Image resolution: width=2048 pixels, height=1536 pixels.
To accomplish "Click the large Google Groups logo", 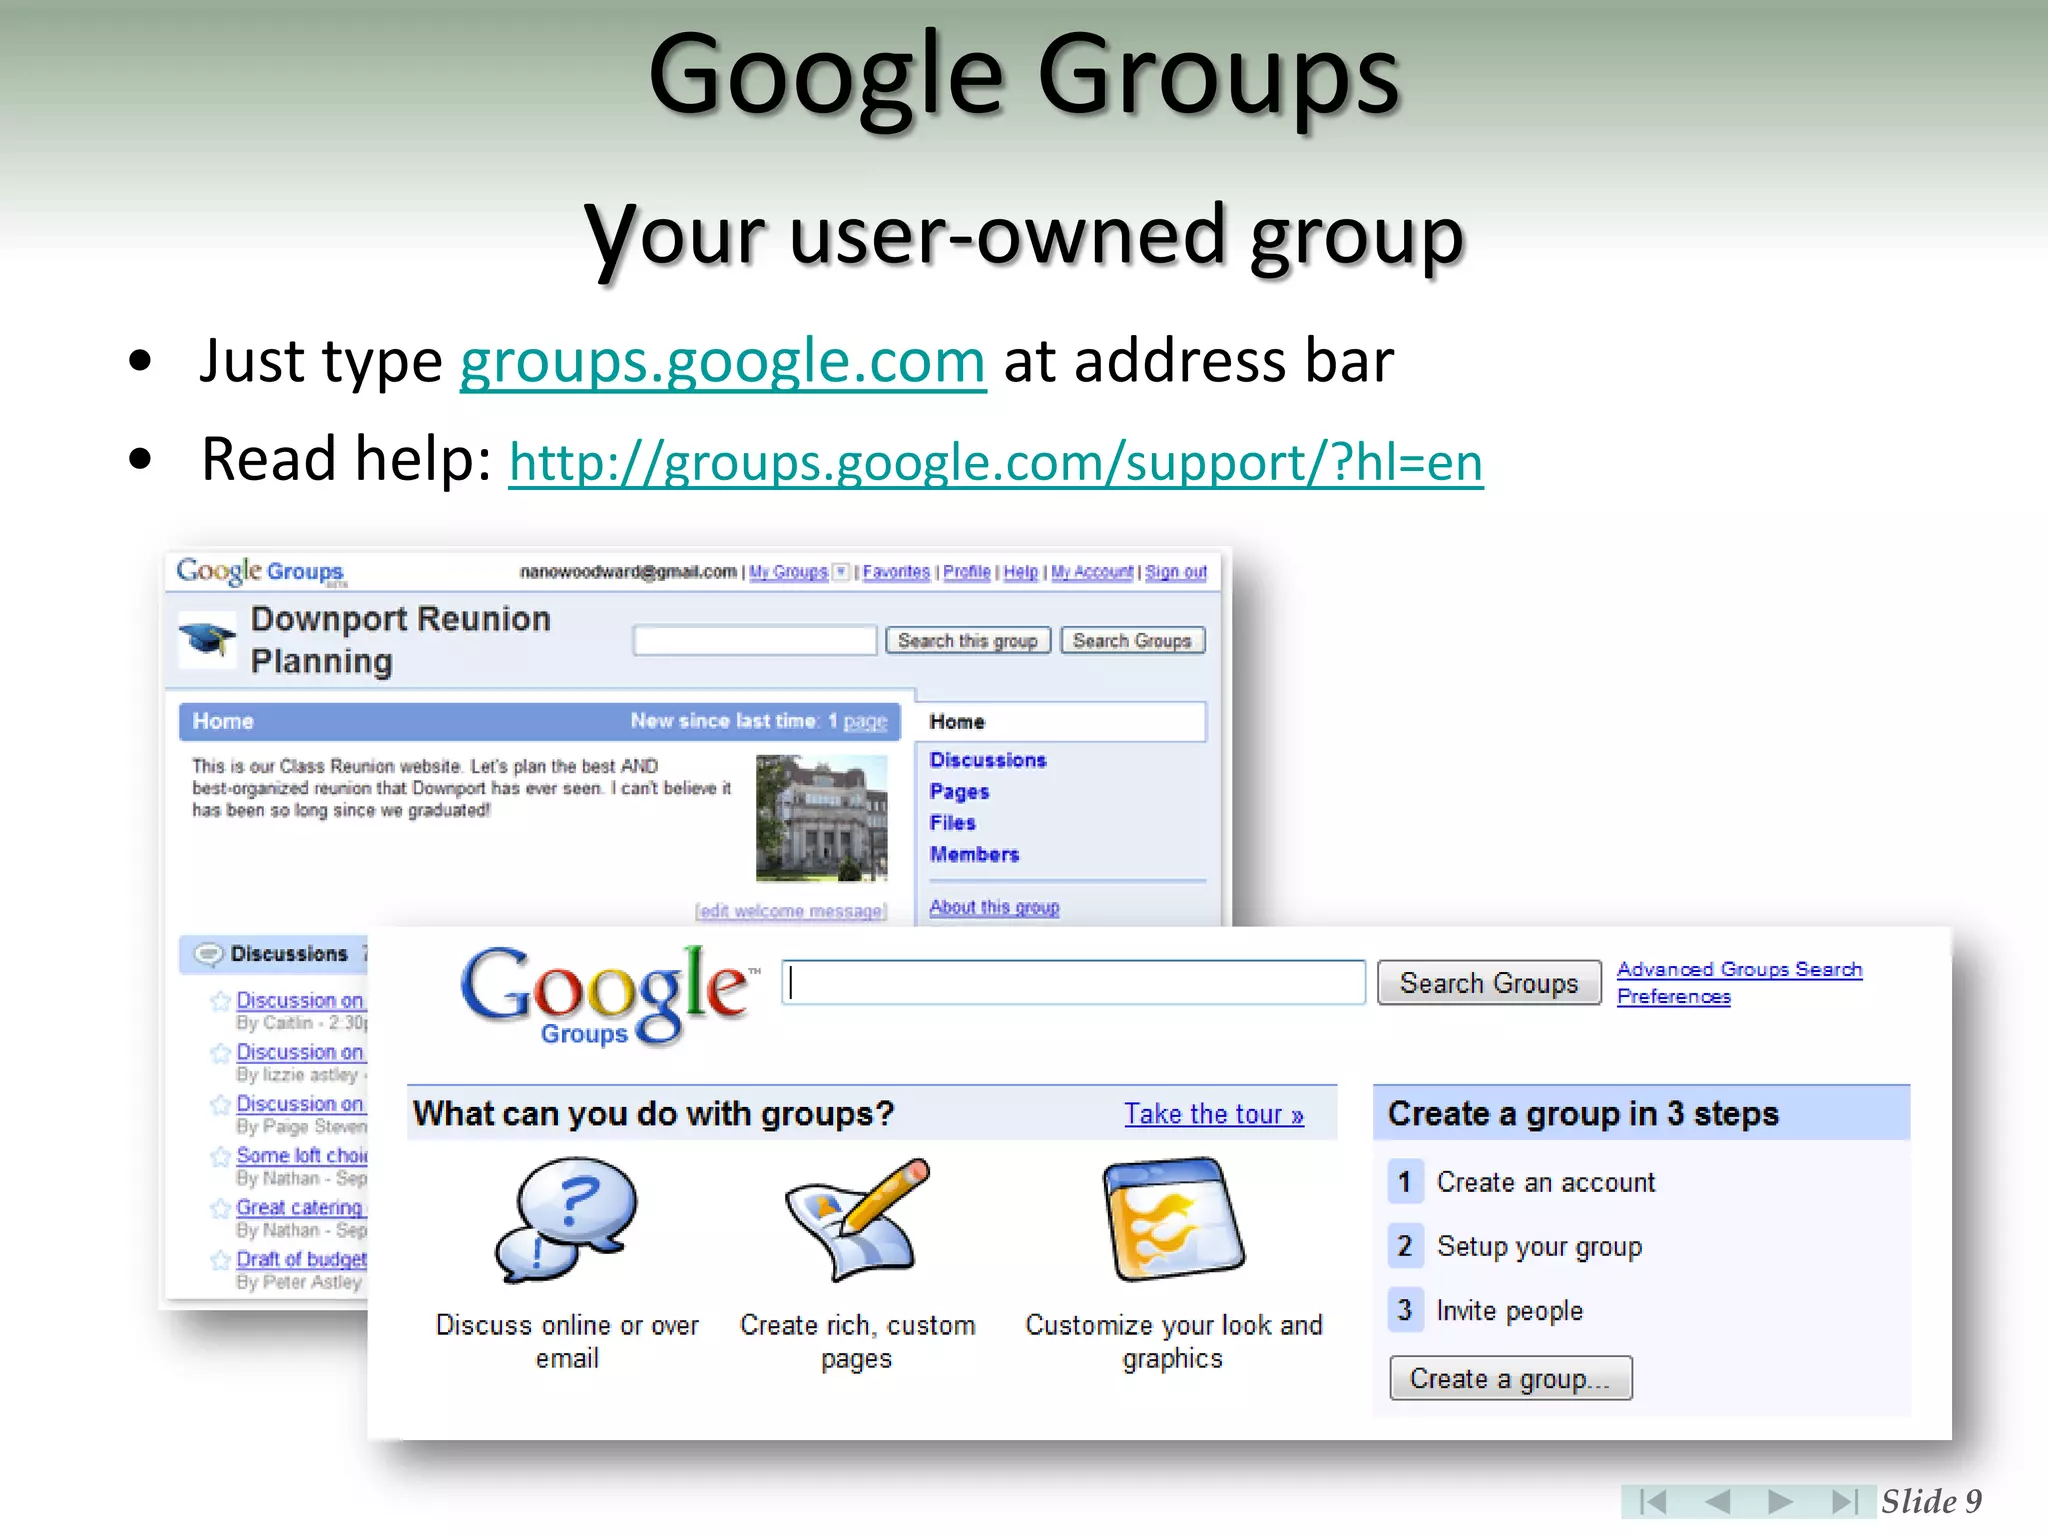I will point(606,995).
